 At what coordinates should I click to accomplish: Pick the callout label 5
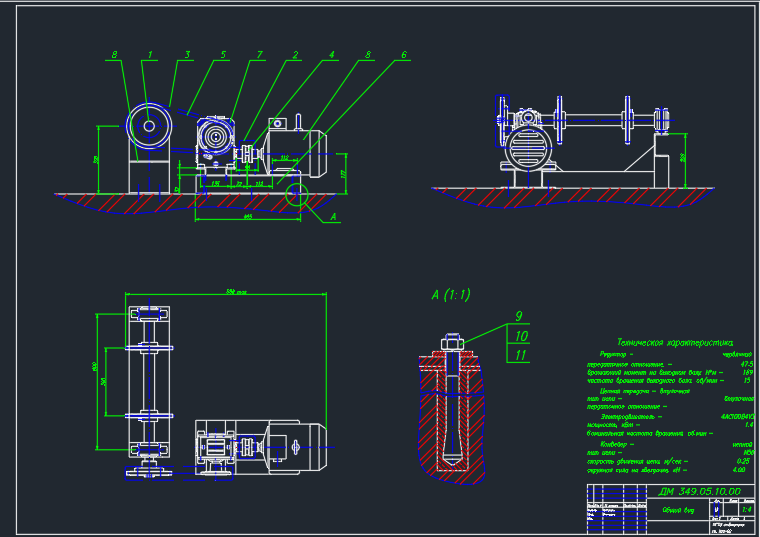click(x=223, y=54)
